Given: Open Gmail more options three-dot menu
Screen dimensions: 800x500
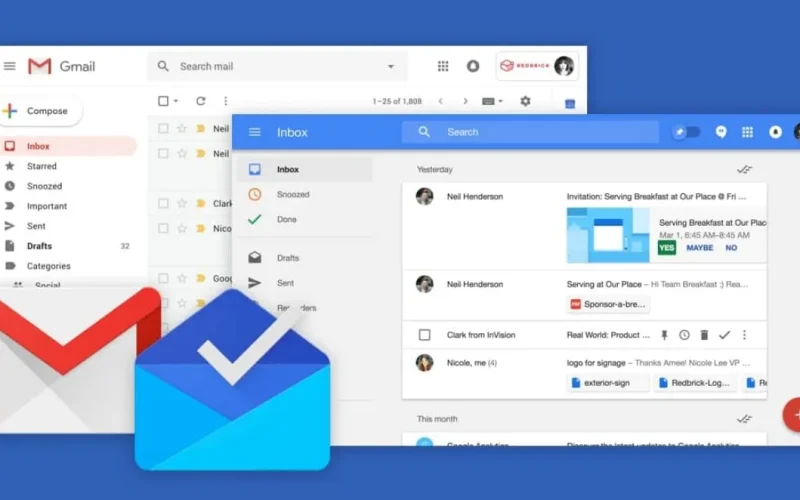Looking at the screenshot, I should click(226, 101).
